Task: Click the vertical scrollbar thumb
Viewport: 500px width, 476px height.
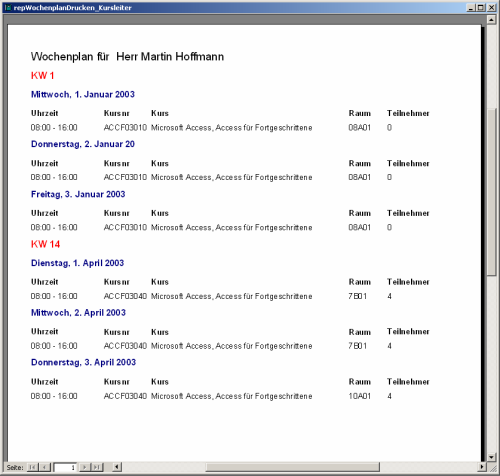Action: [x=491, y=192]
